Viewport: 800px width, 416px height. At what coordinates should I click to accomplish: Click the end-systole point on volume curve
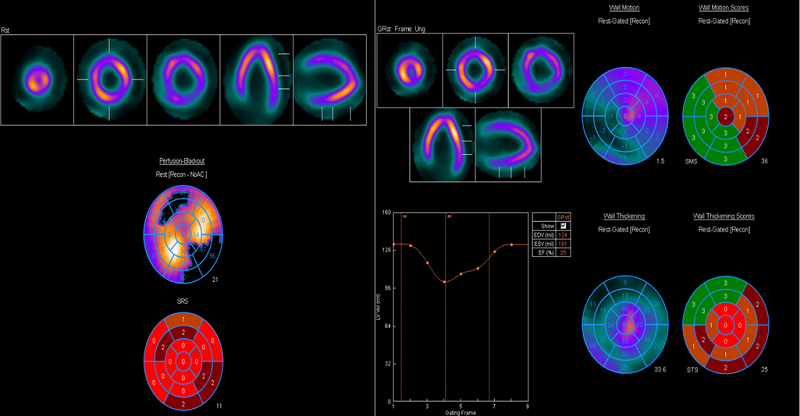(445, 282)
